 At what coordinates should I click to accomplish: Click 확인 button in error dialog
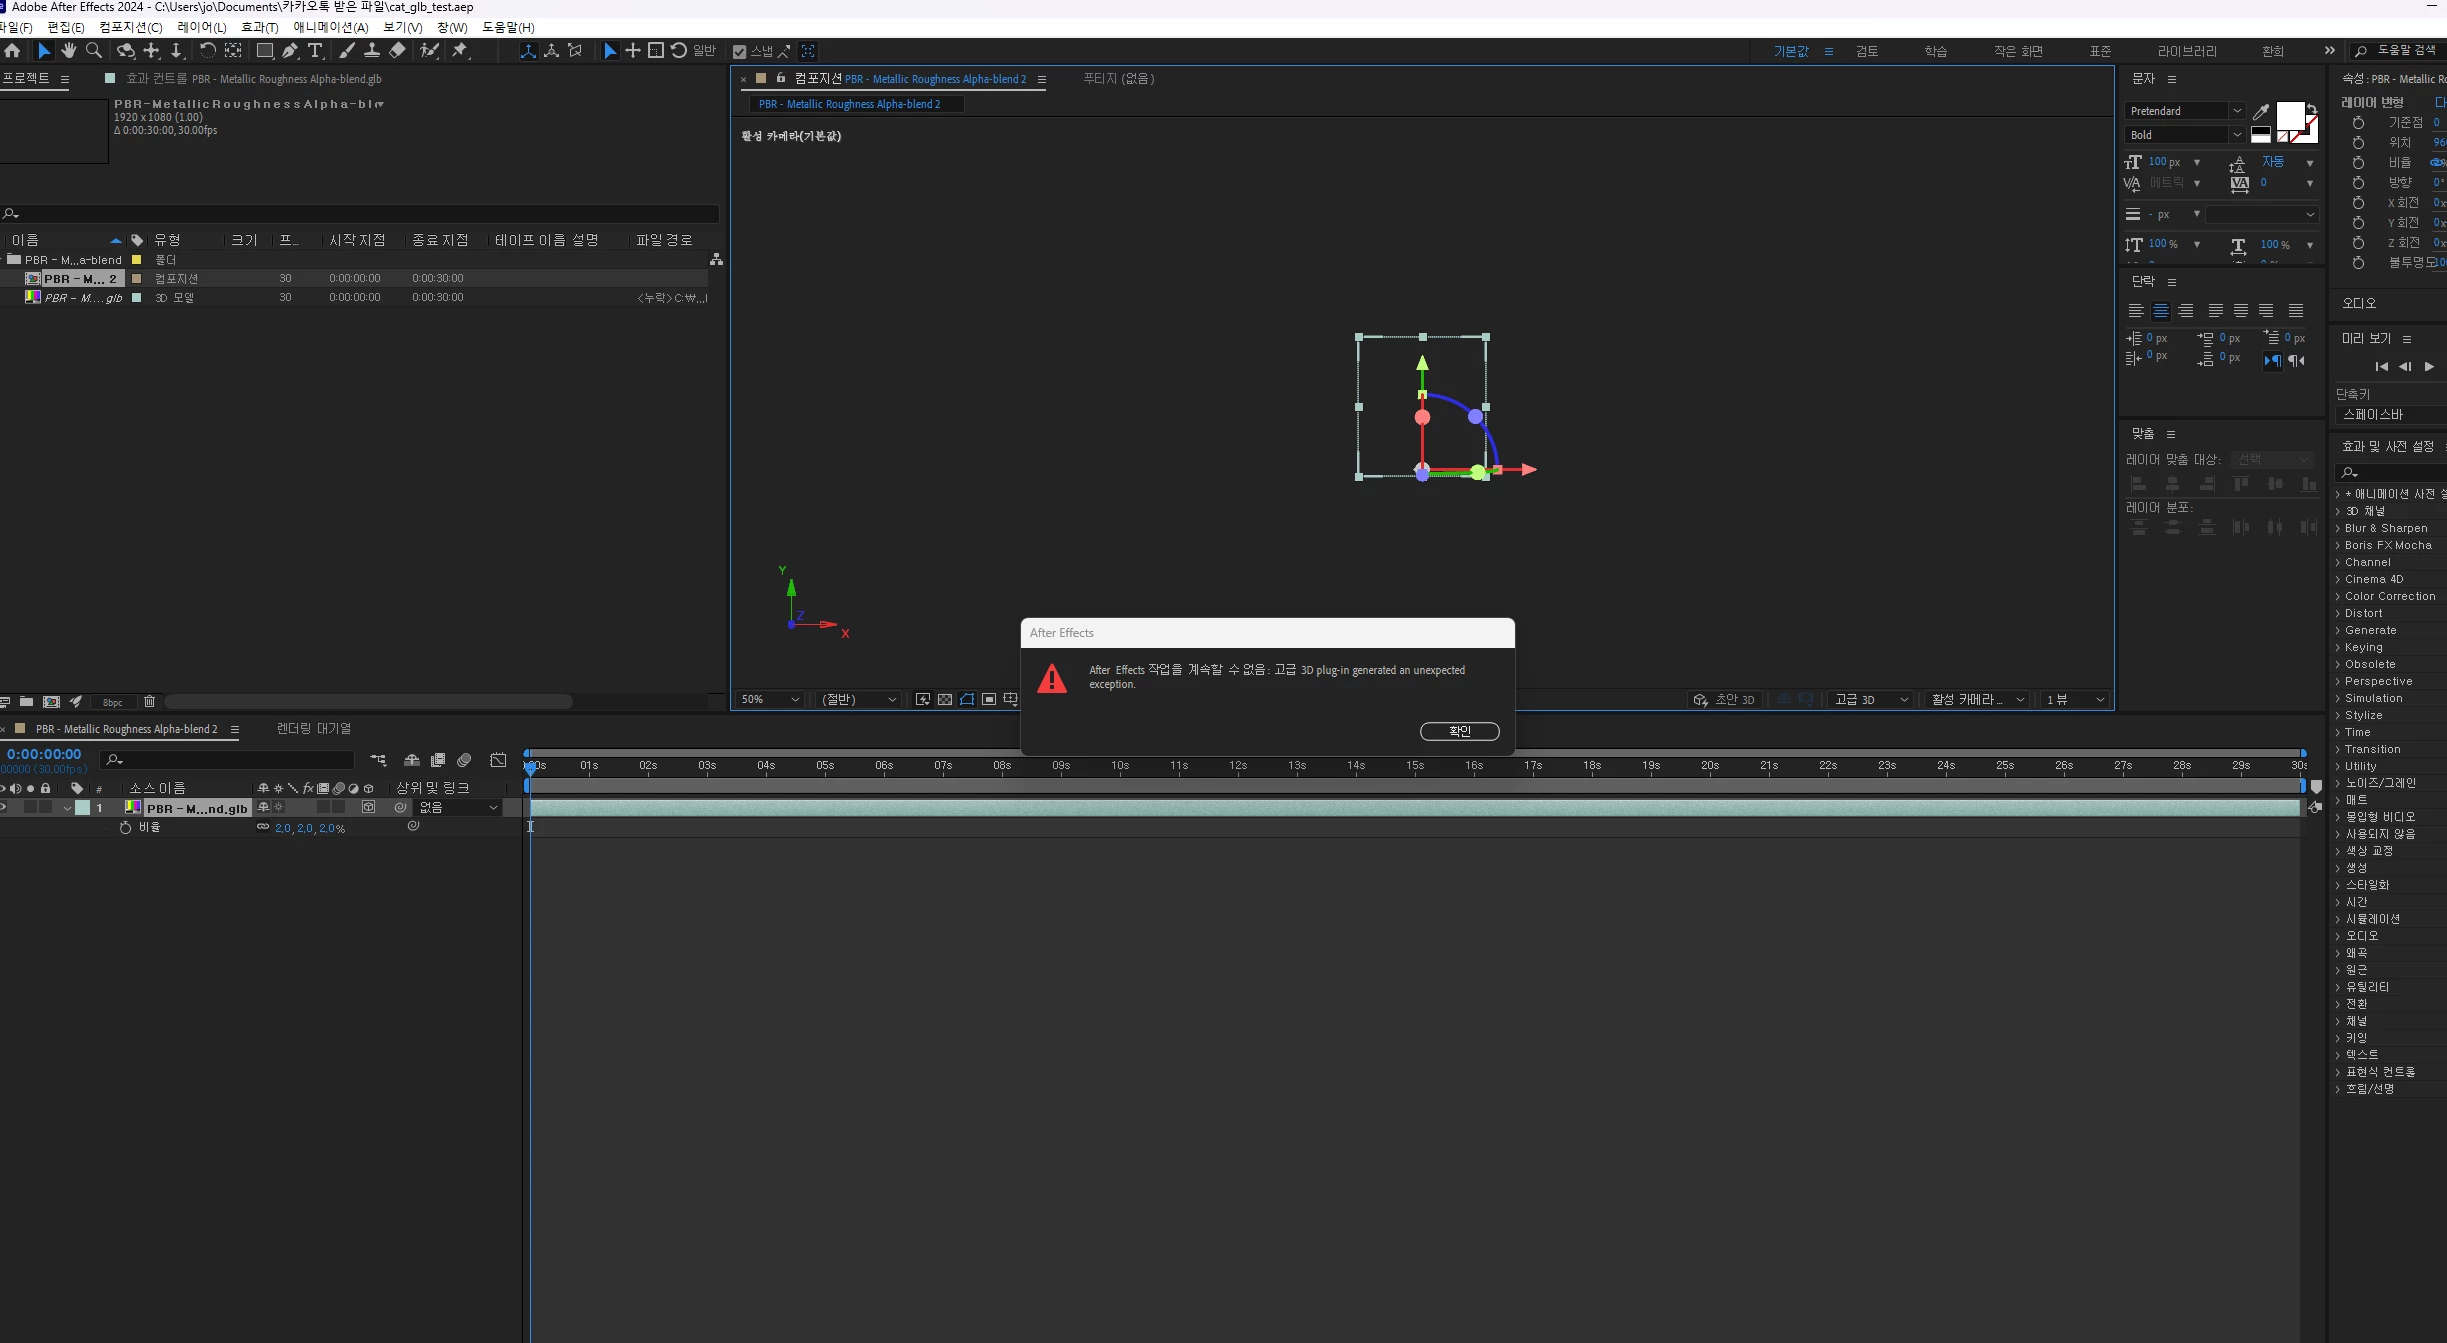click(1459, 731)
